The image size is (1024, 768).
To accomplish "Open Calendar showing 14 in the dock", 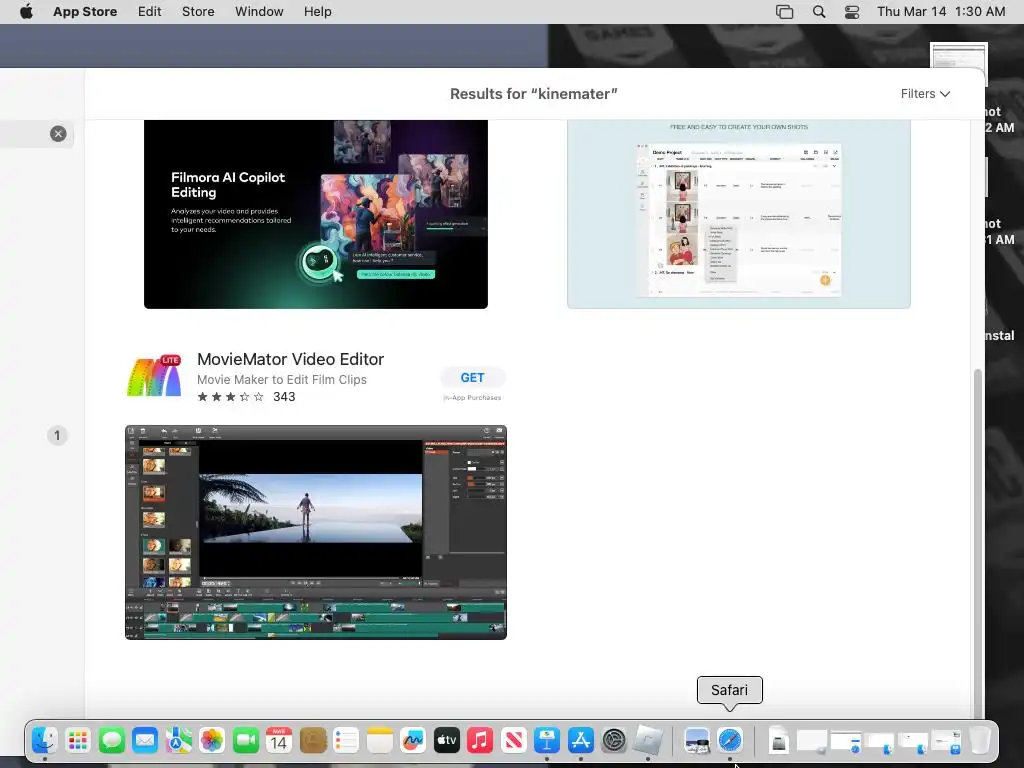I will [x=279, y=741].
